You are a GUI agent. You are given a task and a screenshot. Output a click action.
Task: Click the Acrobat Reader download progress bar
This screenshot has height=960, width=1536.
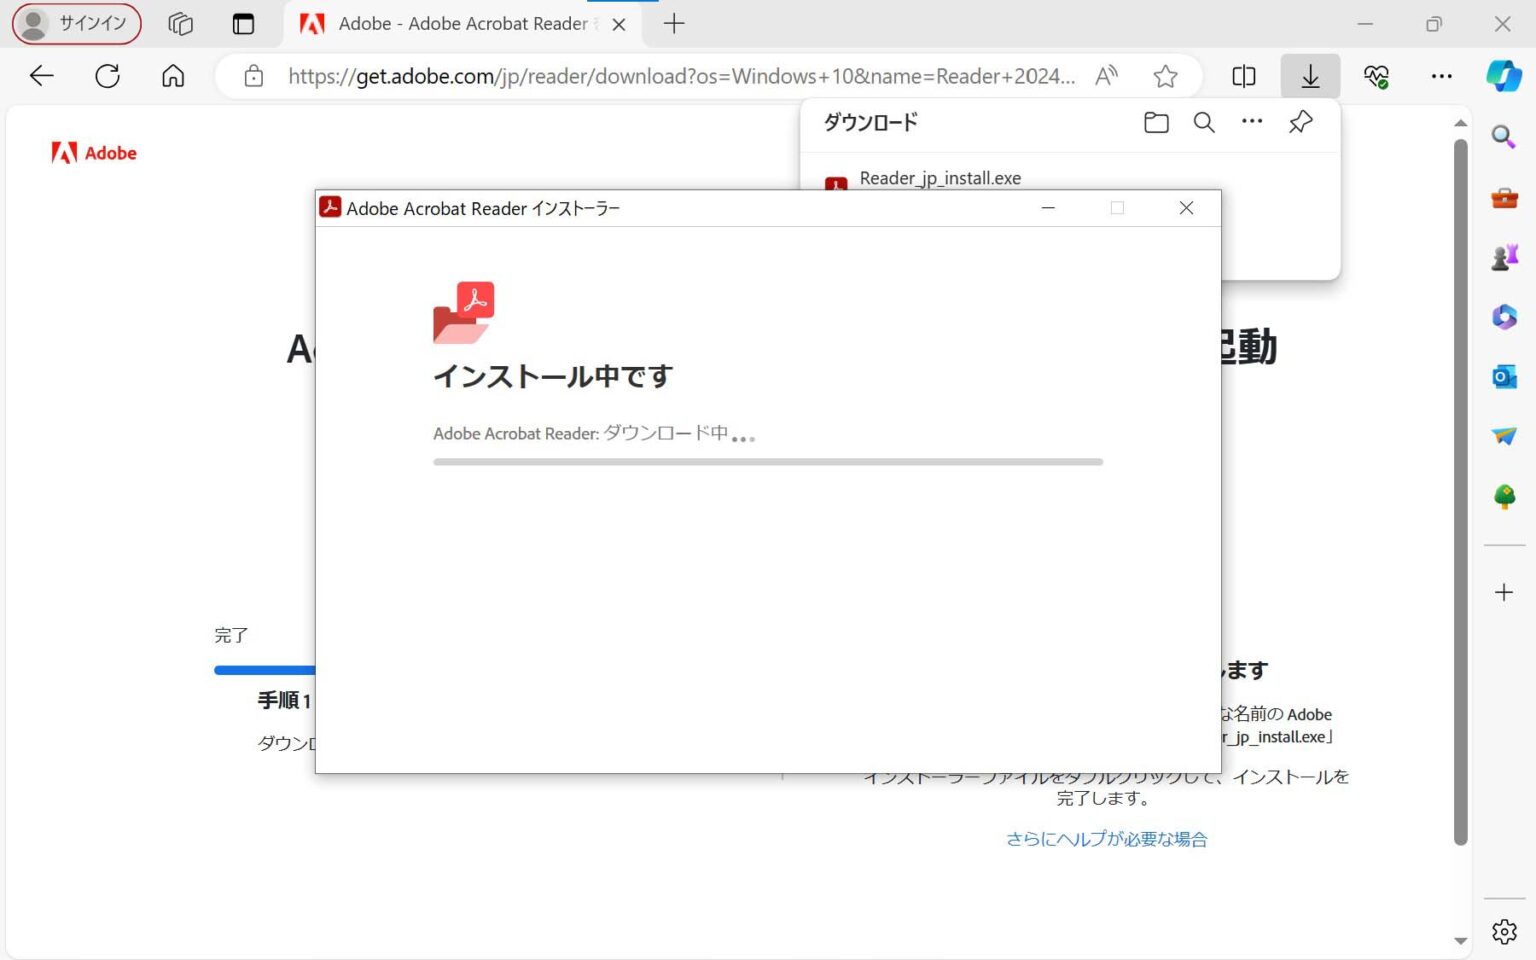pyautogui.click(x=767, y=461)
